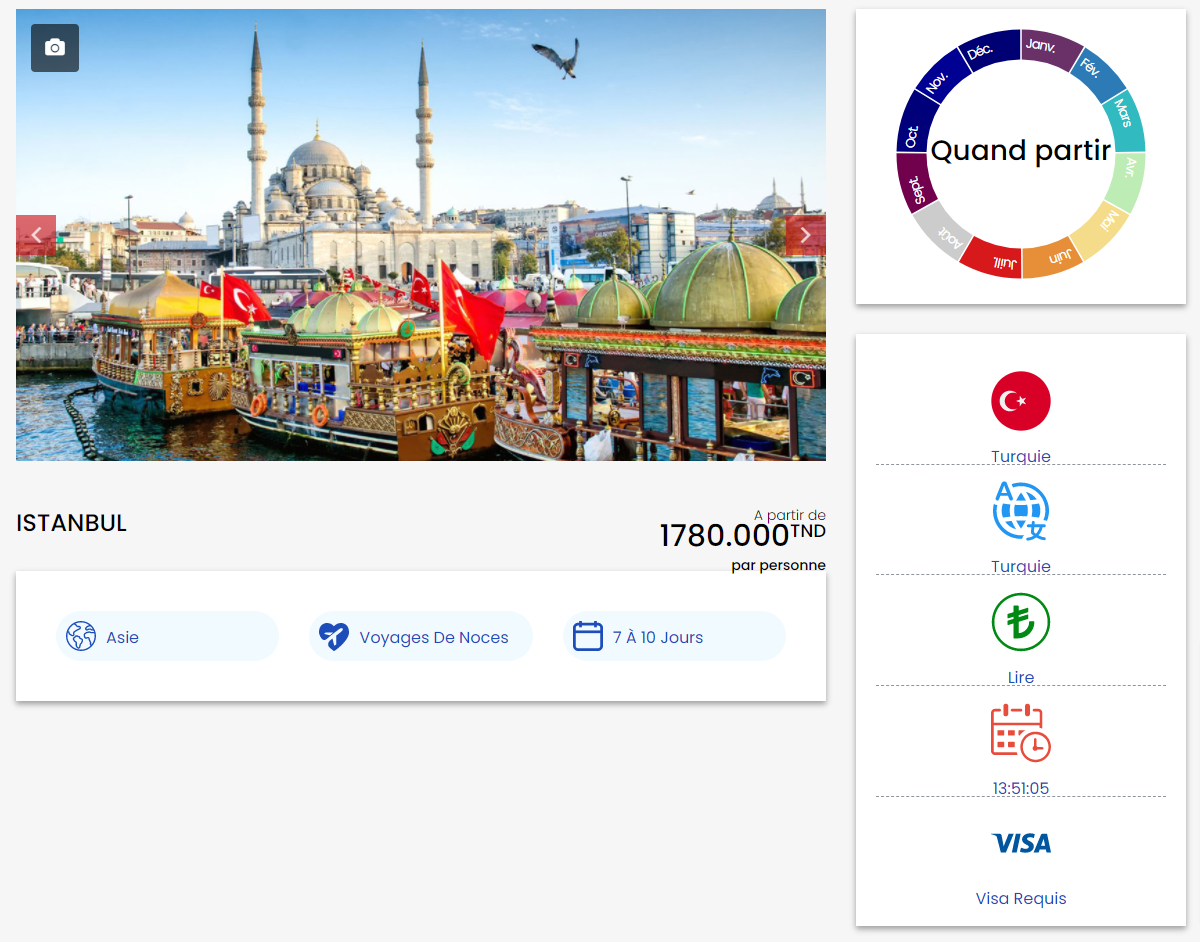Viewport: 1200px width, 942px height.
Task: Click the Istanbul mosque main photo
Action: (x=421, y=235)
